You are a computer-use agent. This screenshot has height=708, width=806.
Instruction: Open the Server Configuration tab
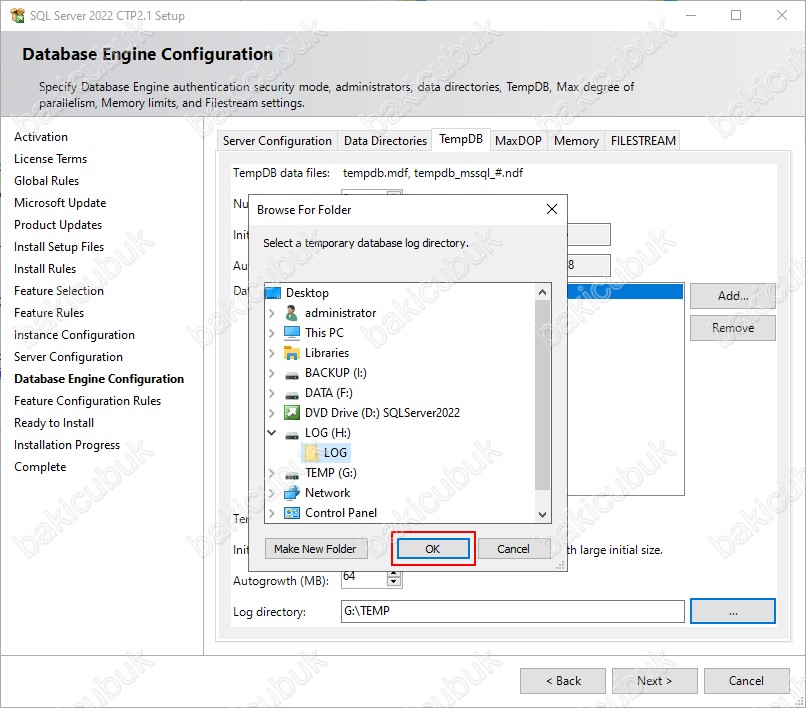click(277, 141)
